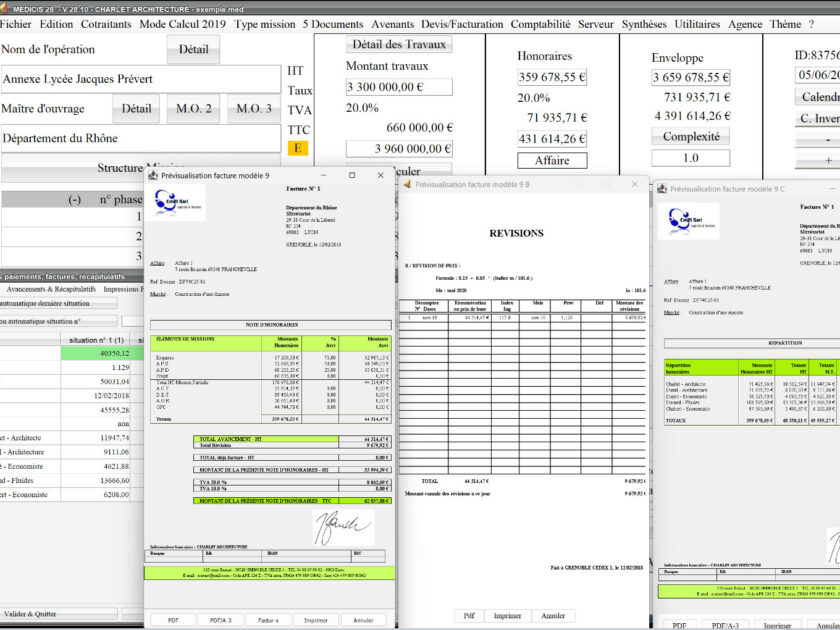
Task: Click Imprimer in the modèle 9 preview
Action: [x=316, y=620]
